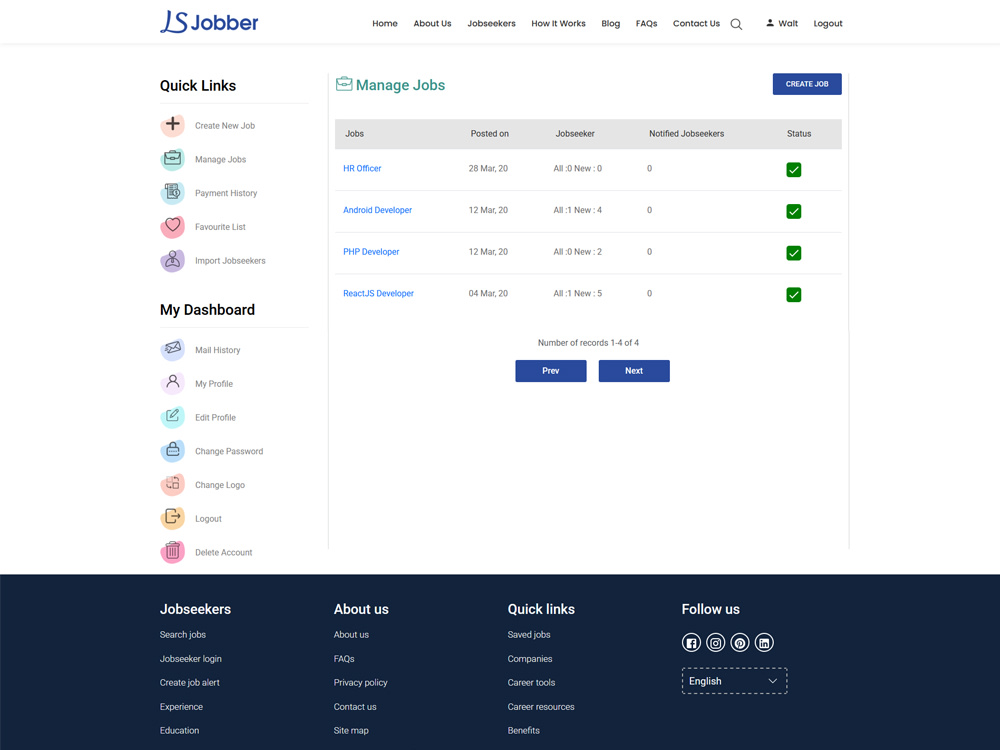Open Contact Us in top navigation

click(x=696, y=24)
